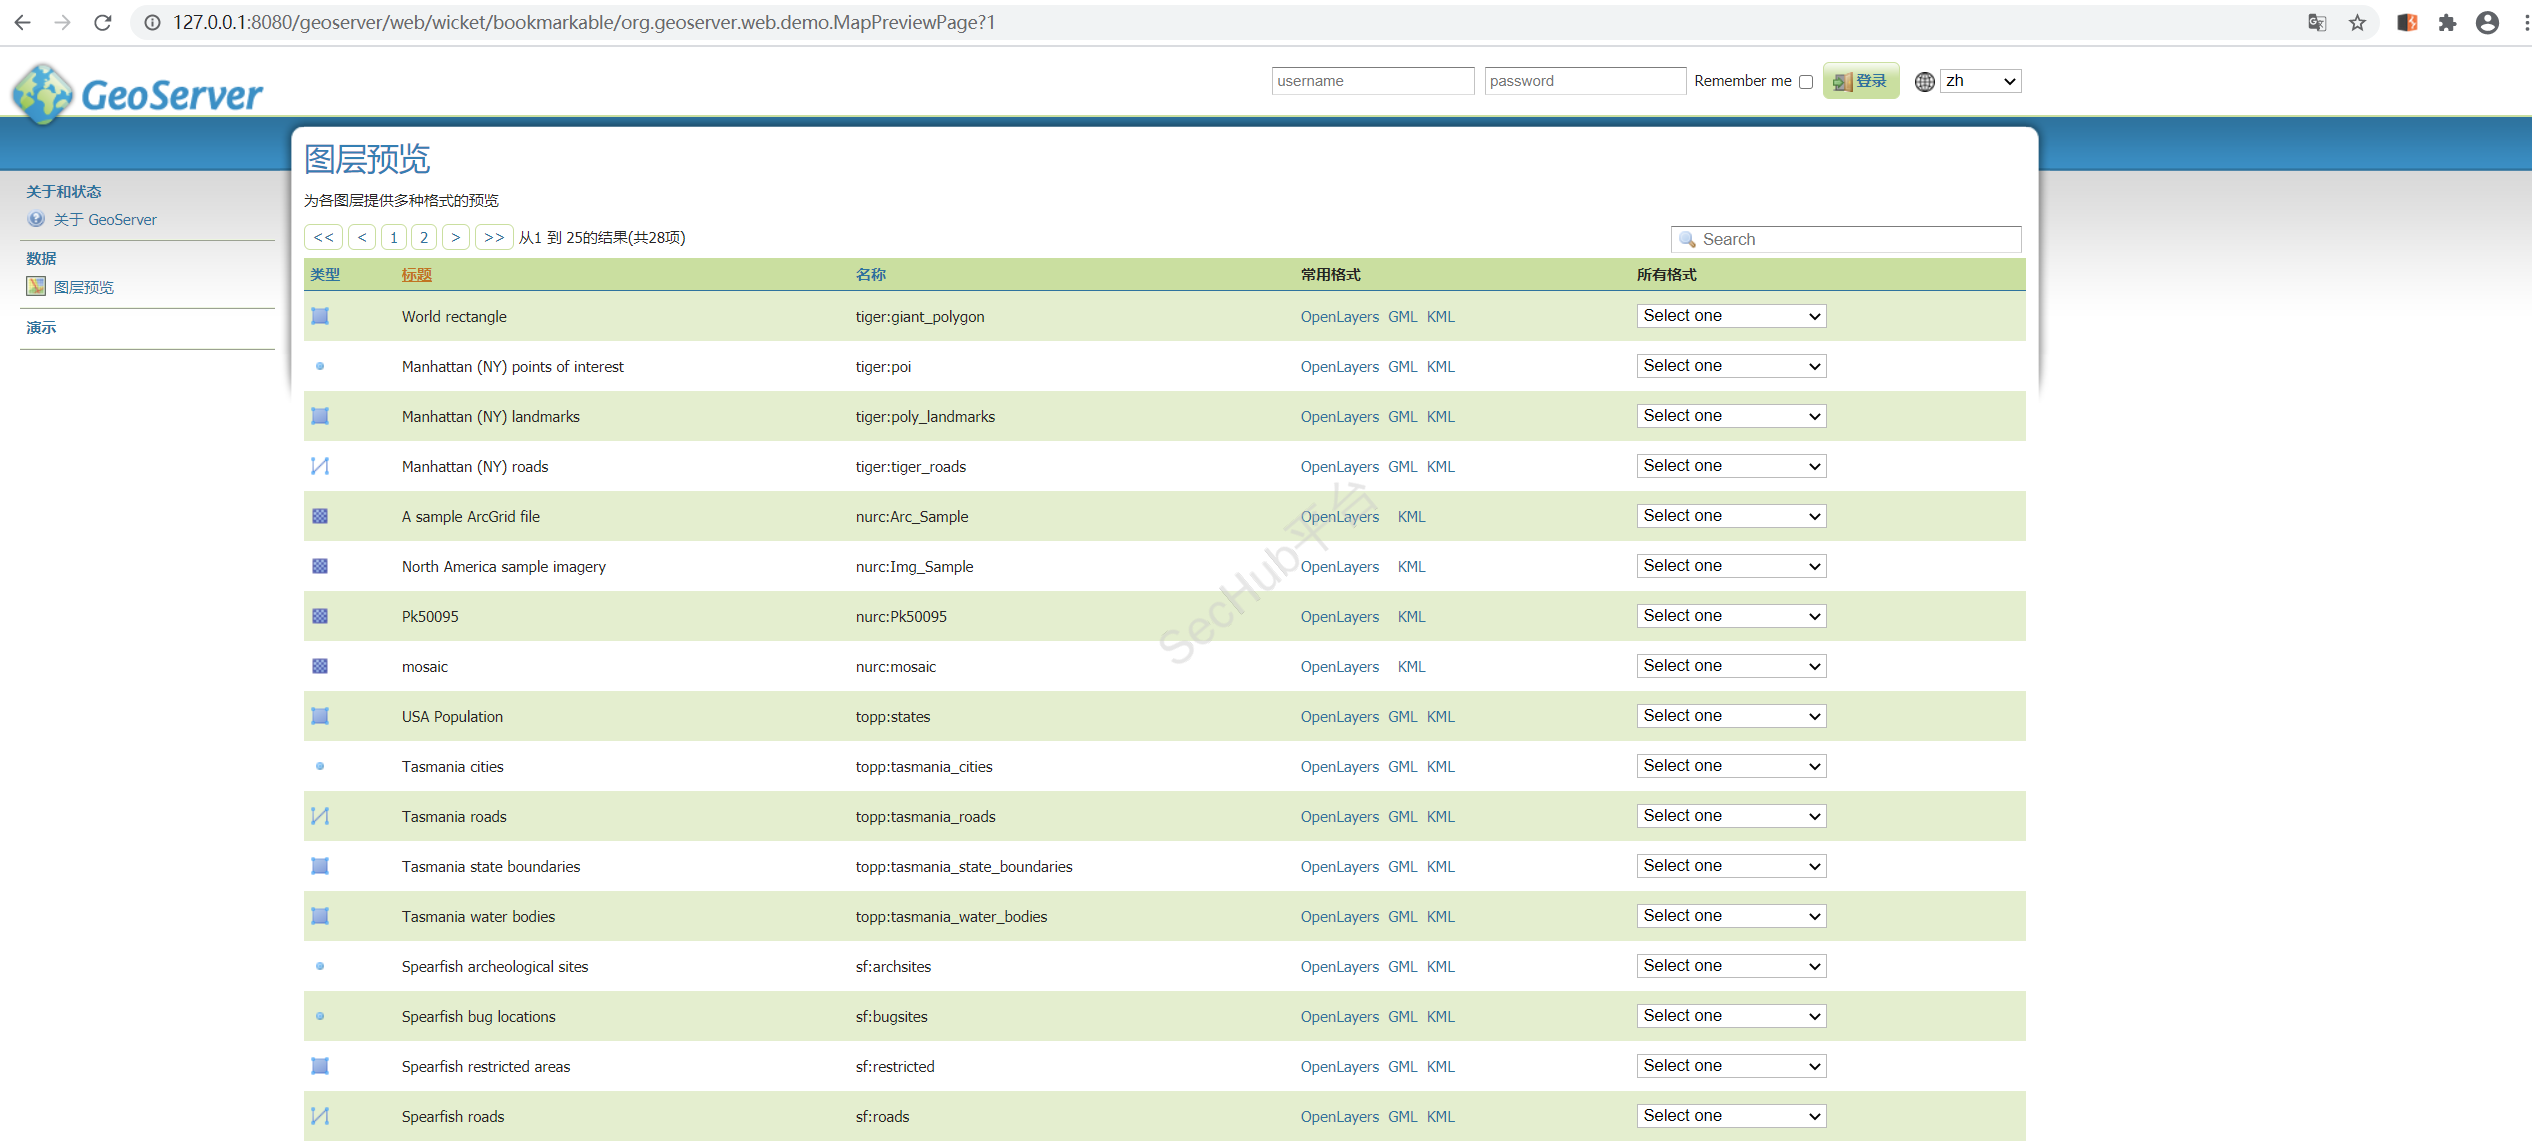The image size is (2532, 1142).
Task: Open OpenLayers preview for tiger:poi
Action: 1339,367
